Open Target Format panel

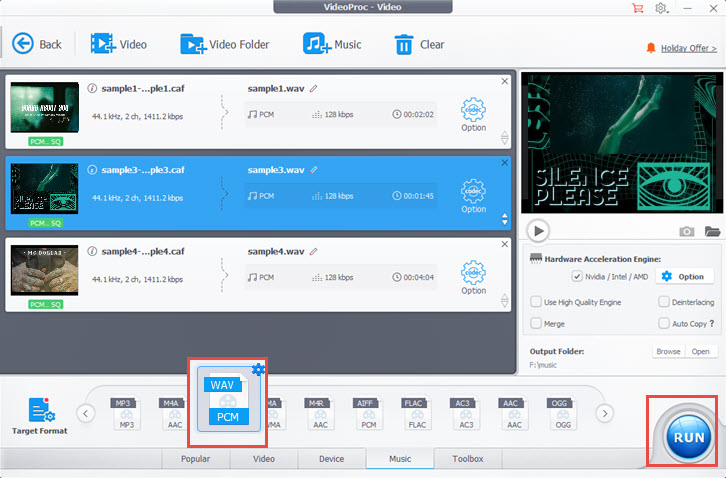pos(40,415)
